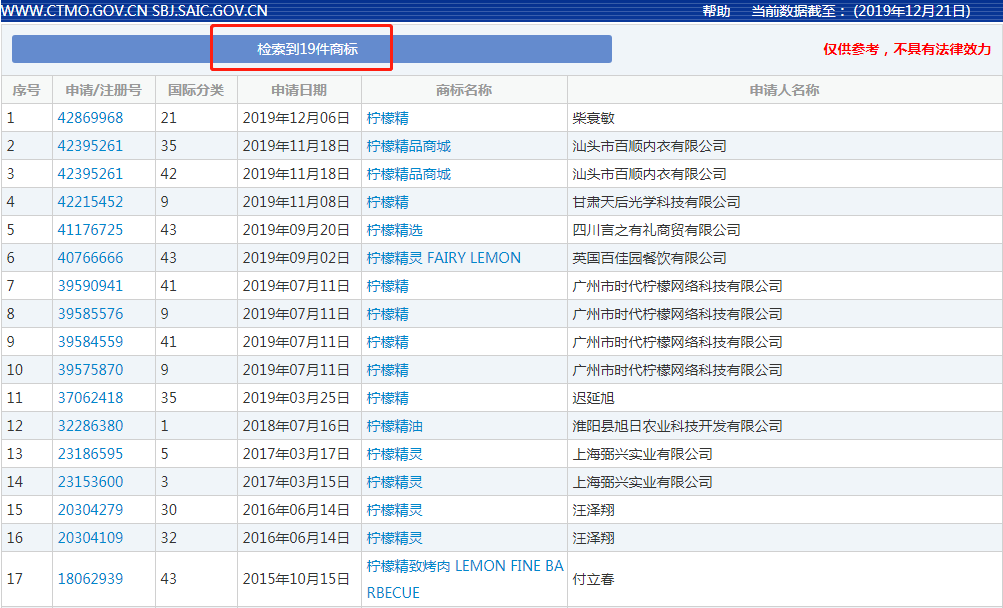The height and width of the screenshot is (608, 1003).
Task: Open trademark 柠檬精 in row 1
Action: pyautogui.click(x=383, y=117)
